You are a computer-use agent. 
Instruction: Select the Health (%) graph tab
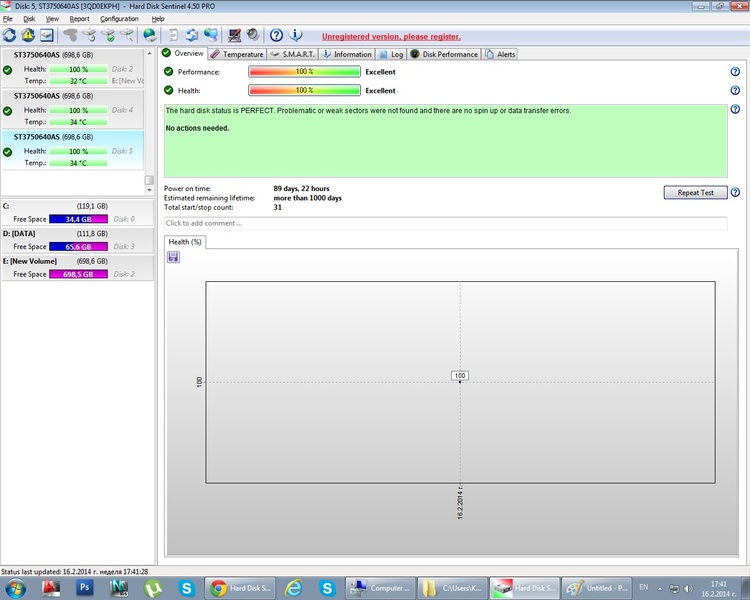(185, 242)
